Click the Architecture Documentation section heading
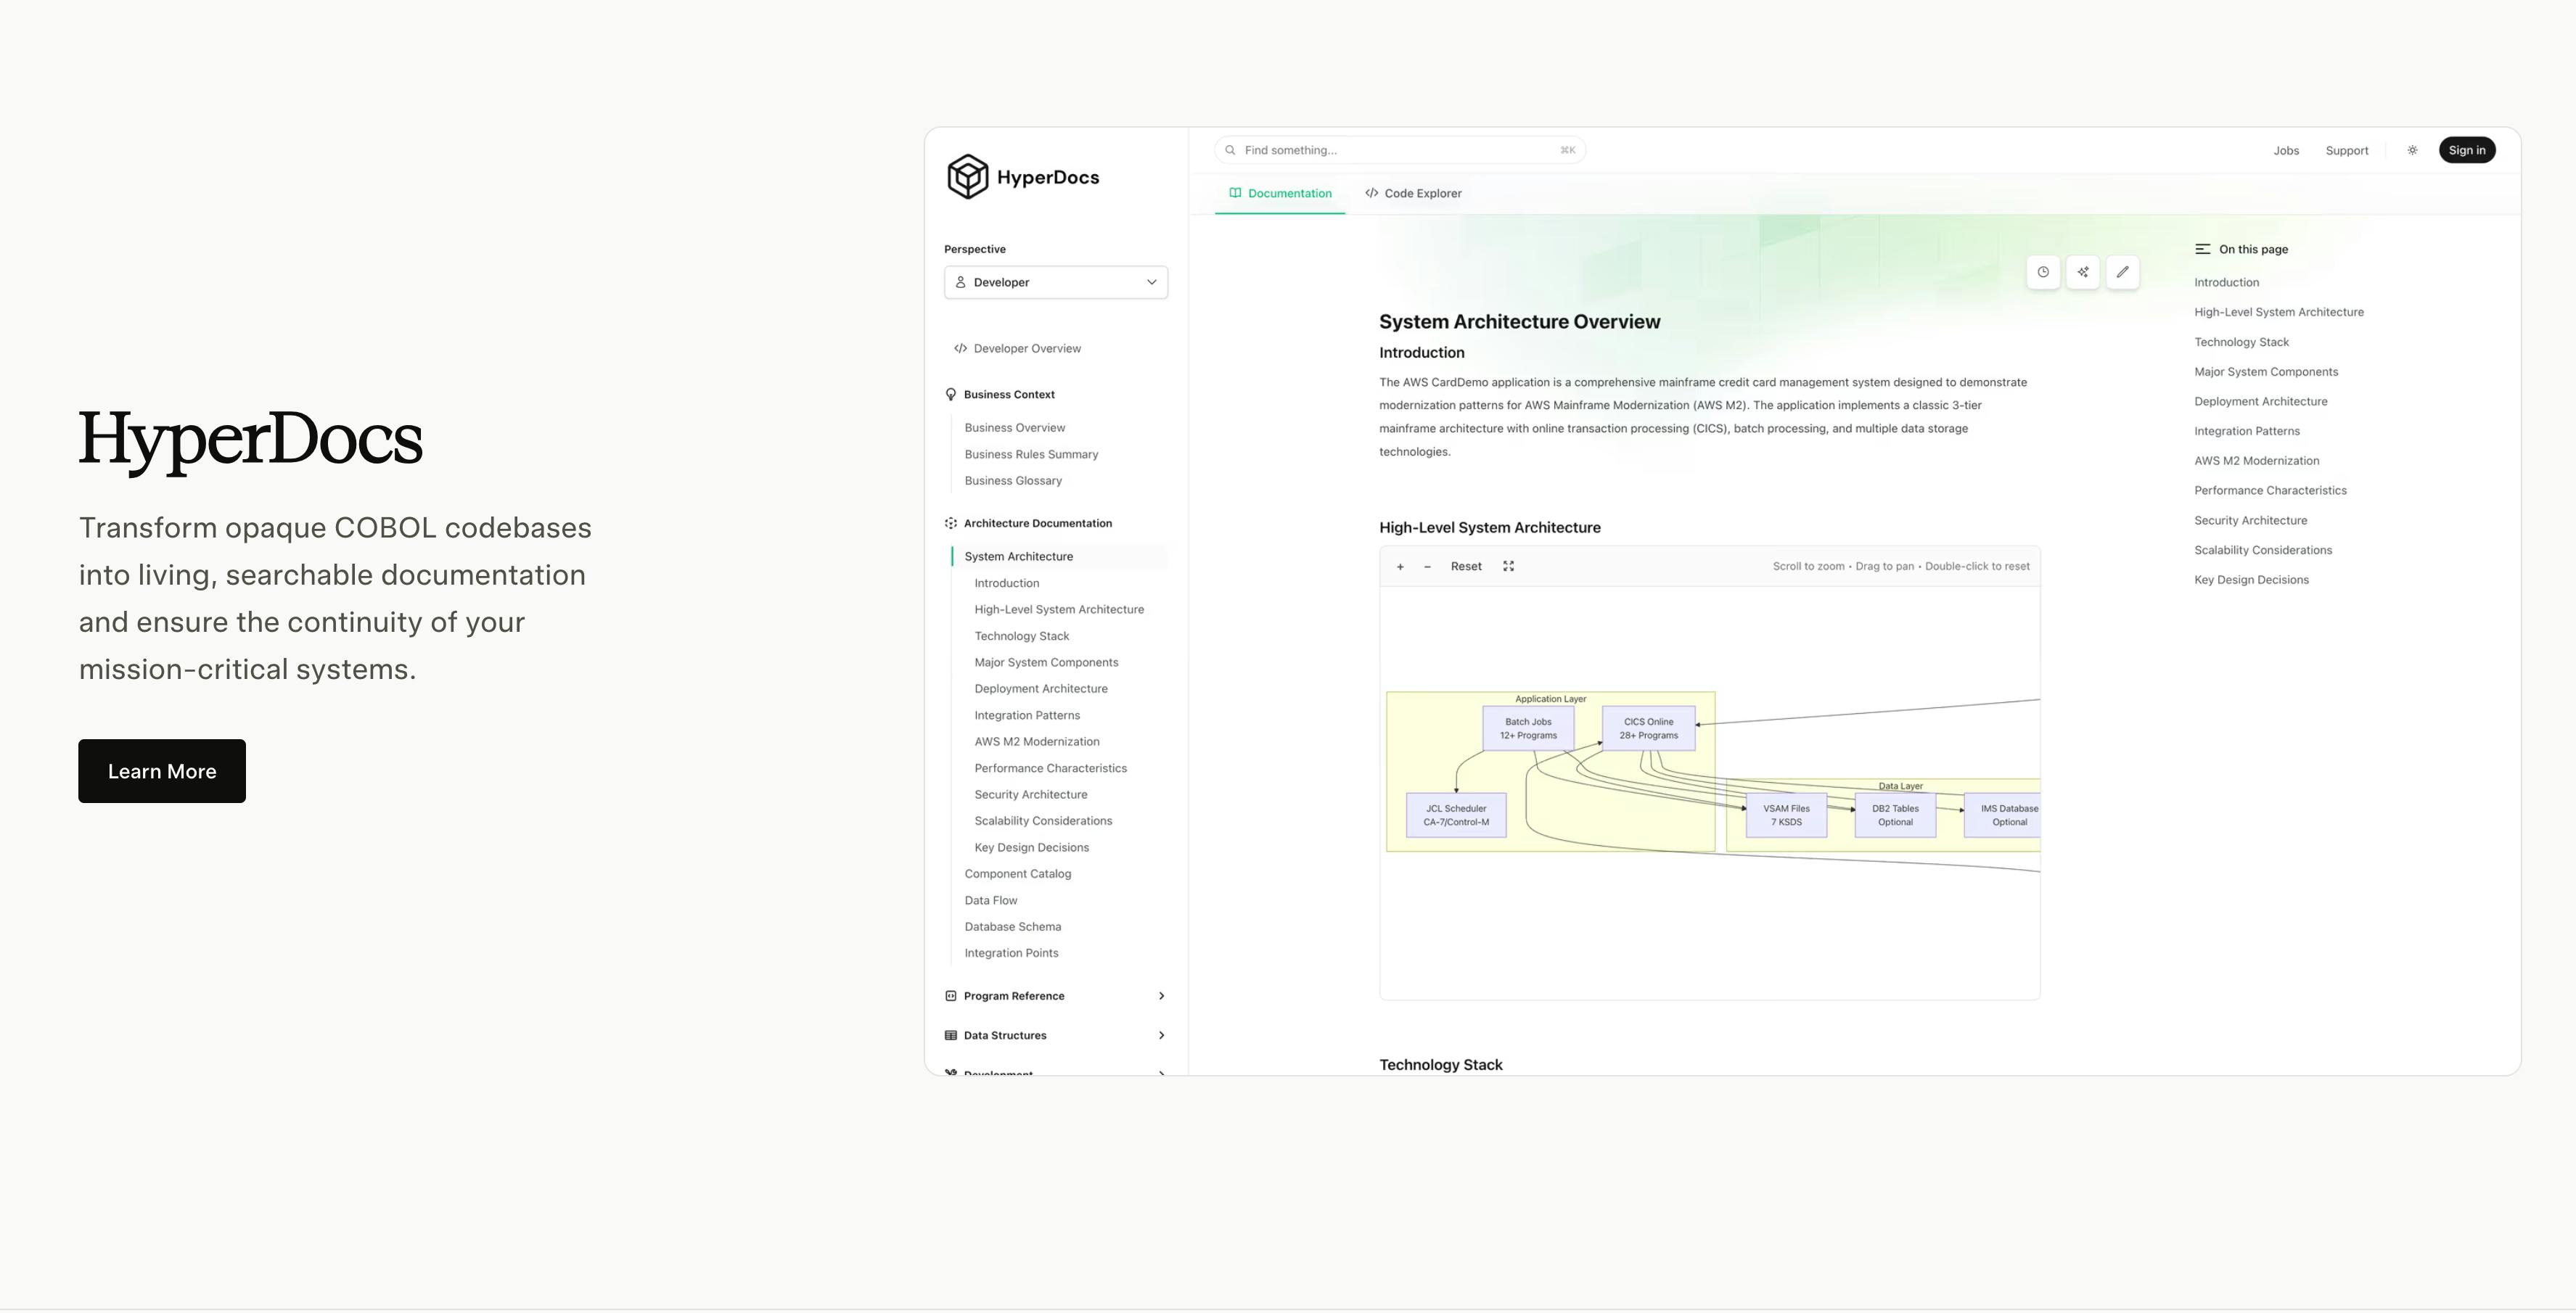 pyautogui.click(x=1037, y=523)
